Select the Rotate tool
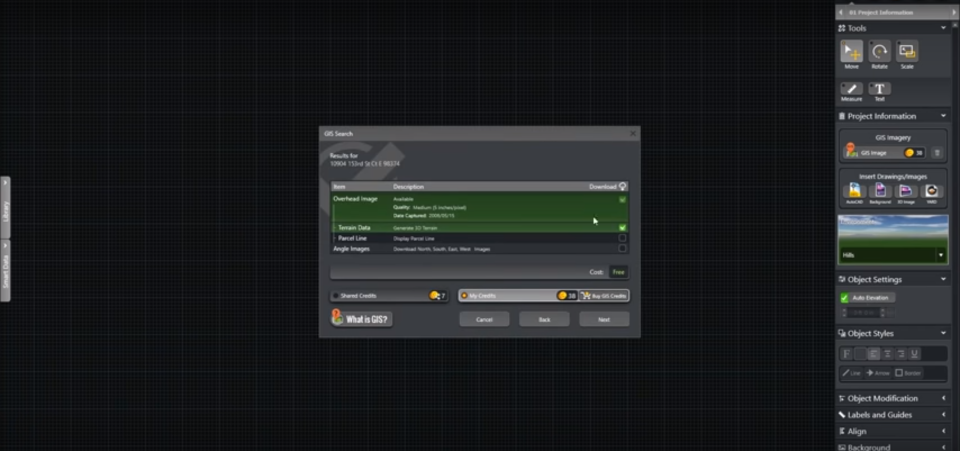Screen dimensions: 960x451 pos(879,51)
